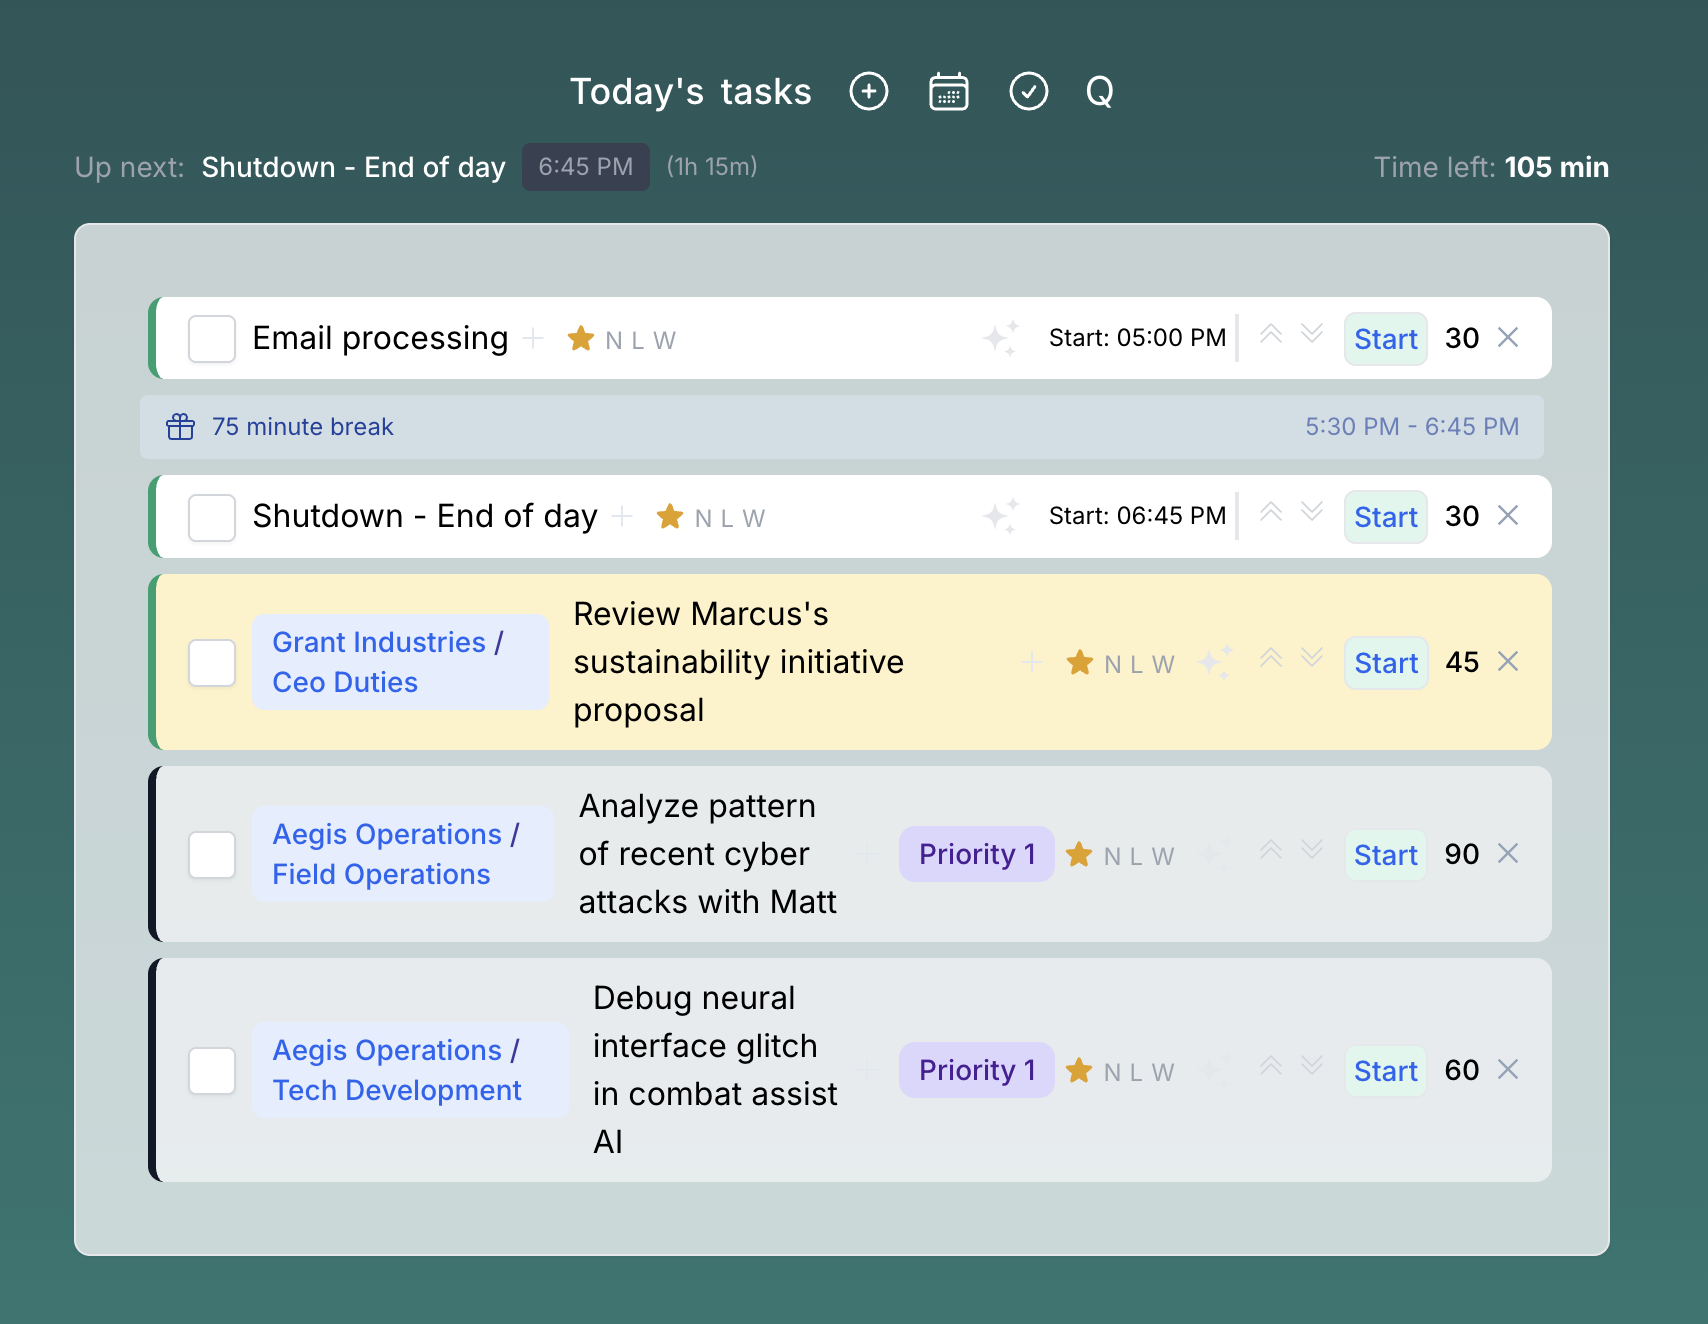This screenshot has height=1324, width=1708.
Task: Click double-up arrow on Review Marcus's proposal
Action: click(x=1271, y=658)
